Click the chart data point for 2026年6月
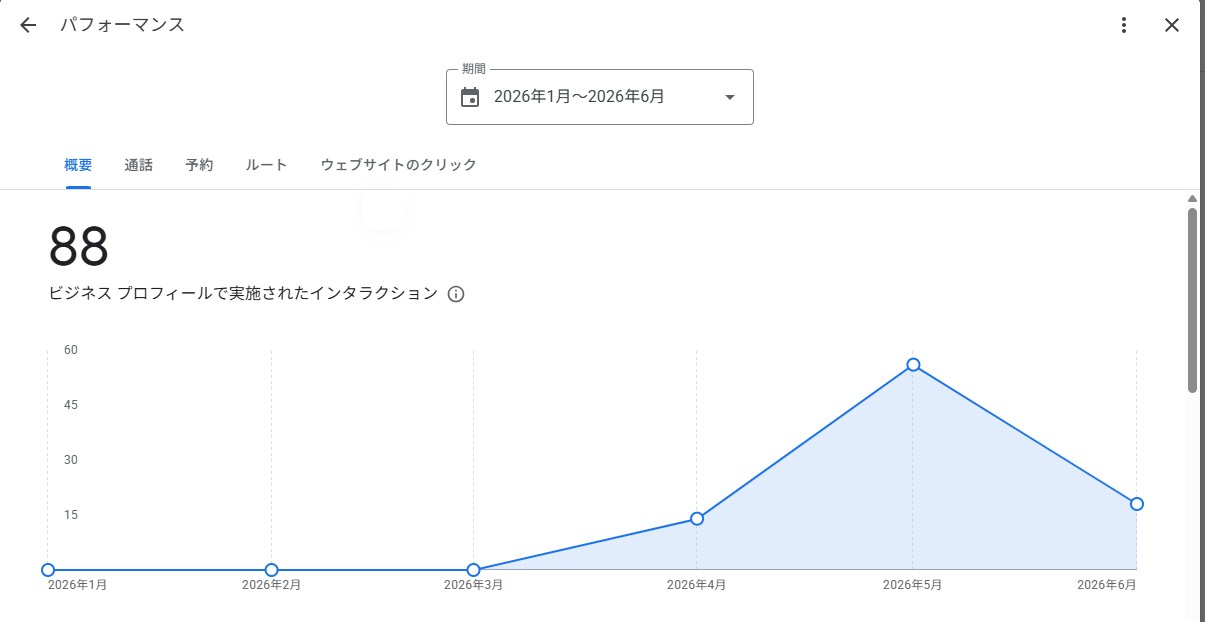 click(x=1137, y=504)
